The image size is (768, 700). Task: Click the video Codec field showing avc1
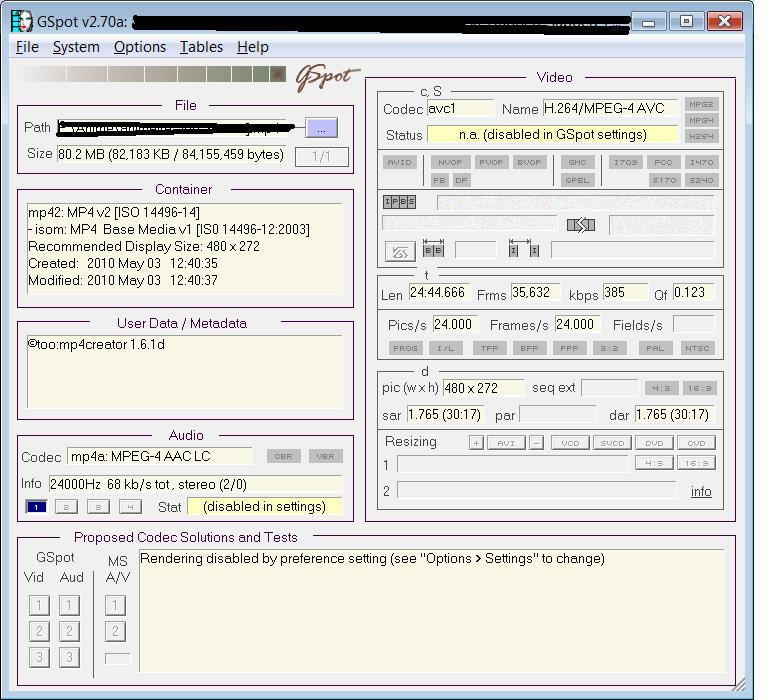pyautogui.click(x=460, y=108)
